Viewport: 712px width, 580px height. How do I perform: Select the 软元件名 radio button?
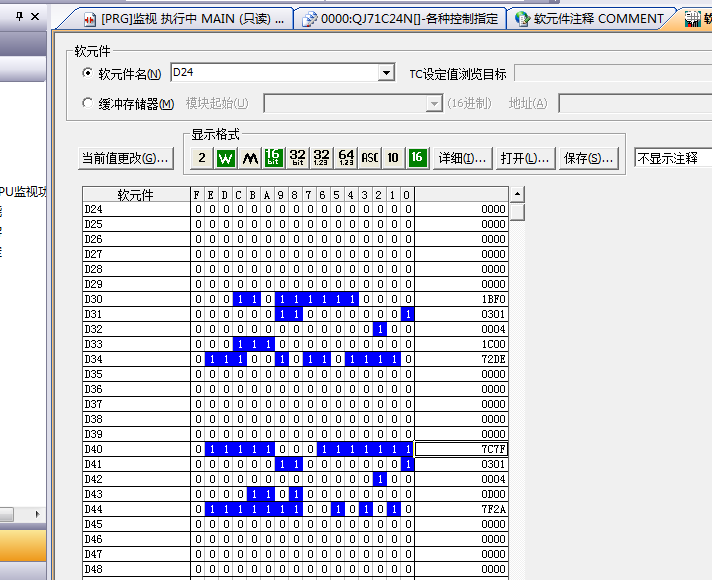[87, 74]
